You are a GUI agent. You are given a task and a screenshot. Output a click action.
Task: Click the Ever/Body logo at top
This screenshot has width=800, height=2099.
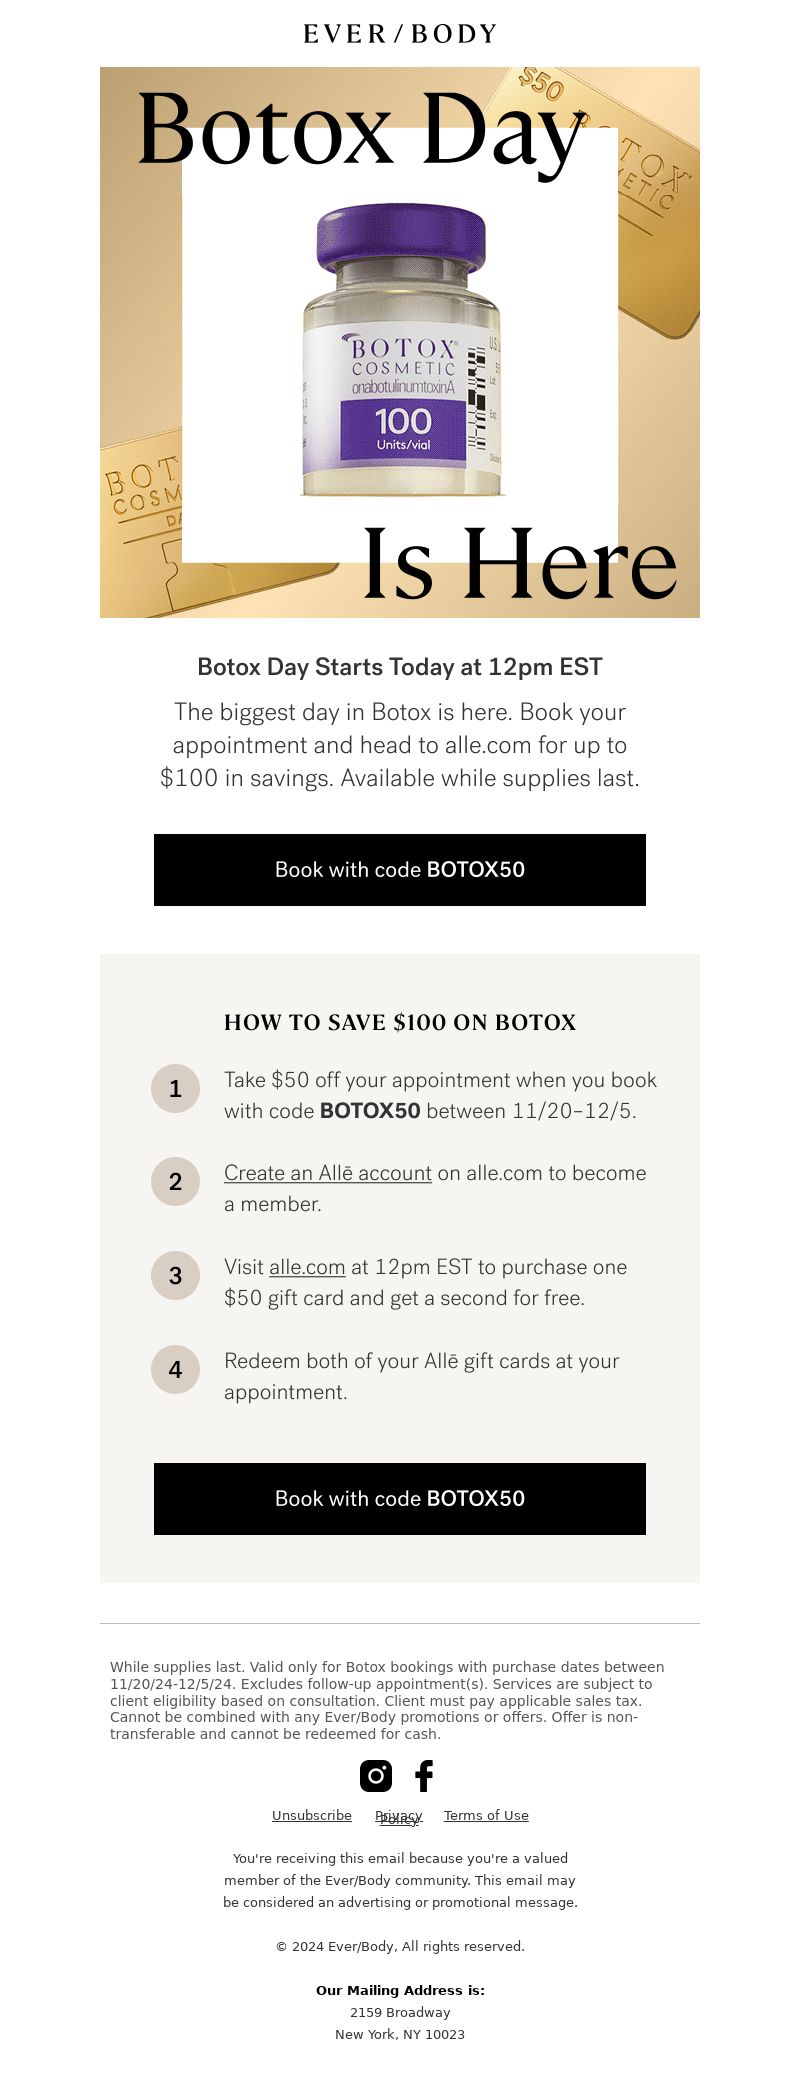coord(400,34)
